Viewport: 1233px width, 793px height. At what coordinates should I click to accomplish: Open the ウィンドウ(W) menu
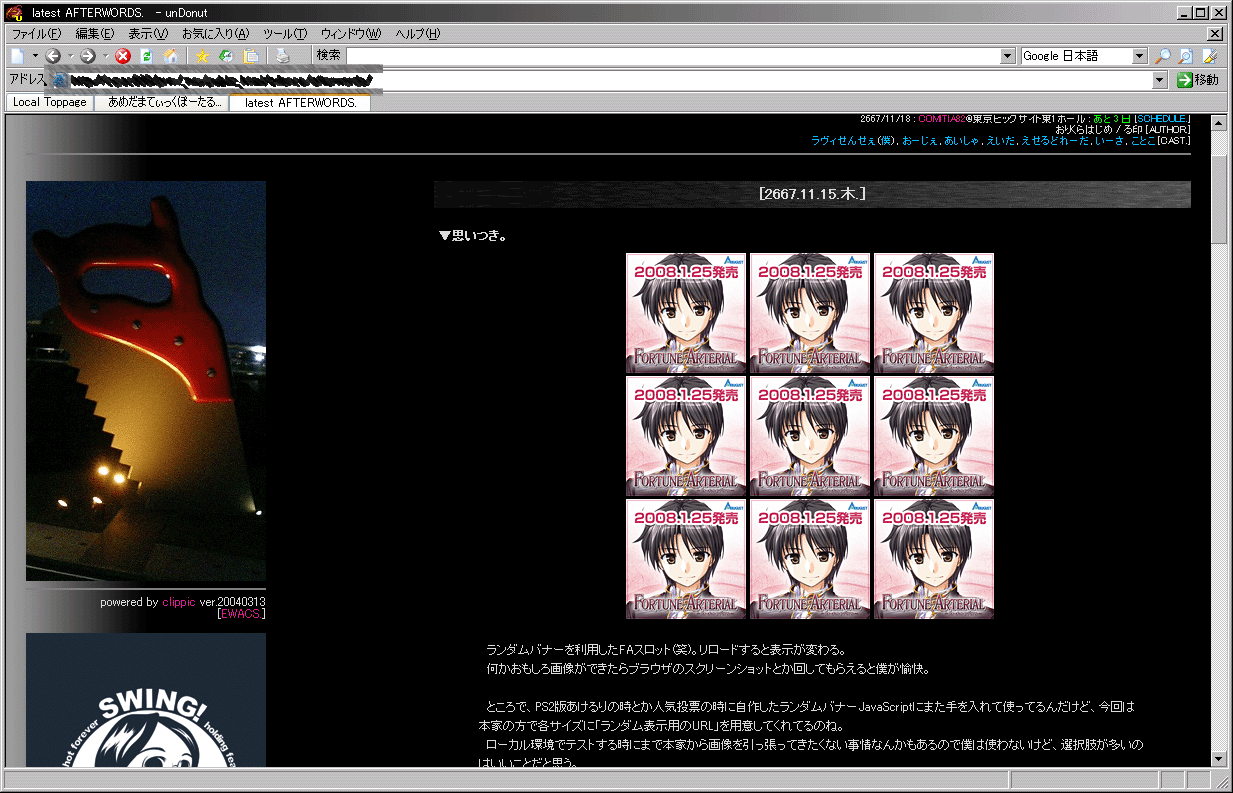[x=350, y=34]
